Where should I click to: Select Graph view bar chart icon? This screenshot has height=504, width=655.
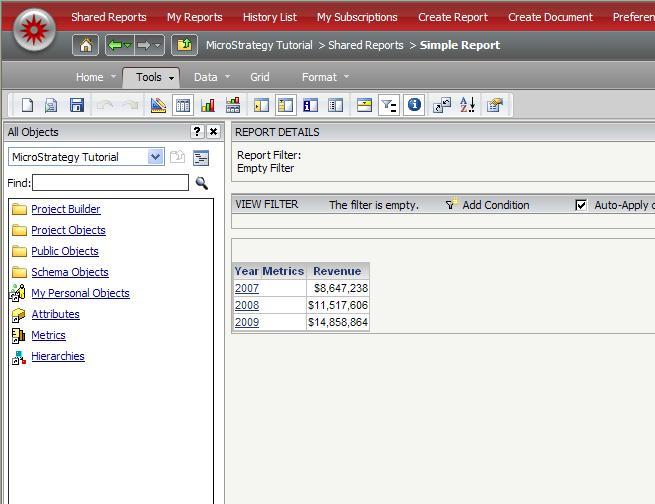click(x=208, y=105)
